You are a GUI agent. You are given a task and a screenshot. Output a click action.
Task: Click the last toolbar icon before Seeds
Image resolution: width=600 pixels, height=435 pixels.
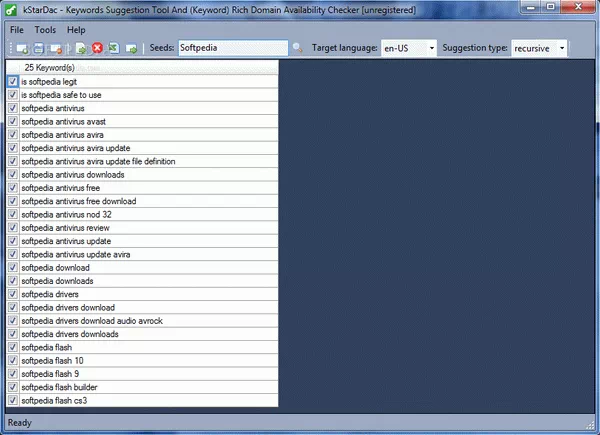pos(131,48)
